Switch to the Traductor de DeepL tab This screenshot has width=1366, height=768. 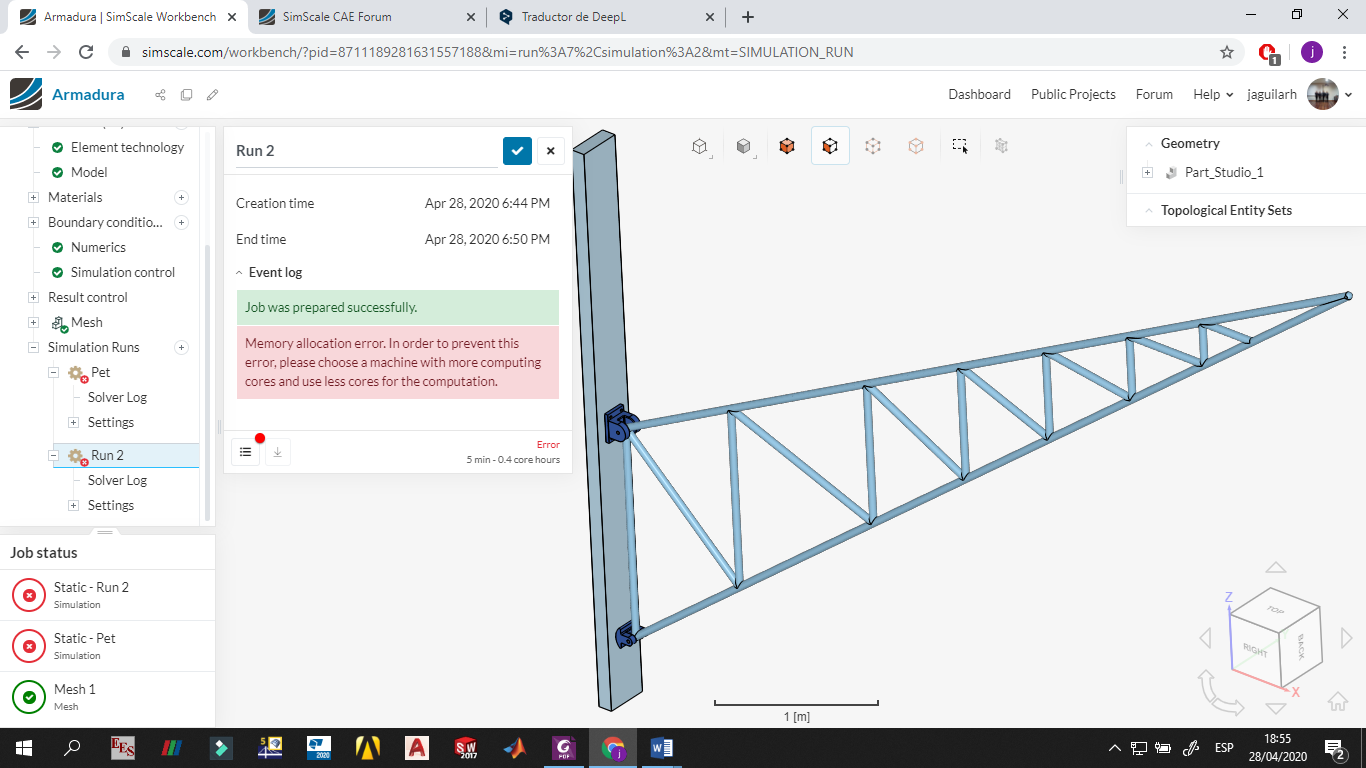pyautogui.click(x=600, y=16)
